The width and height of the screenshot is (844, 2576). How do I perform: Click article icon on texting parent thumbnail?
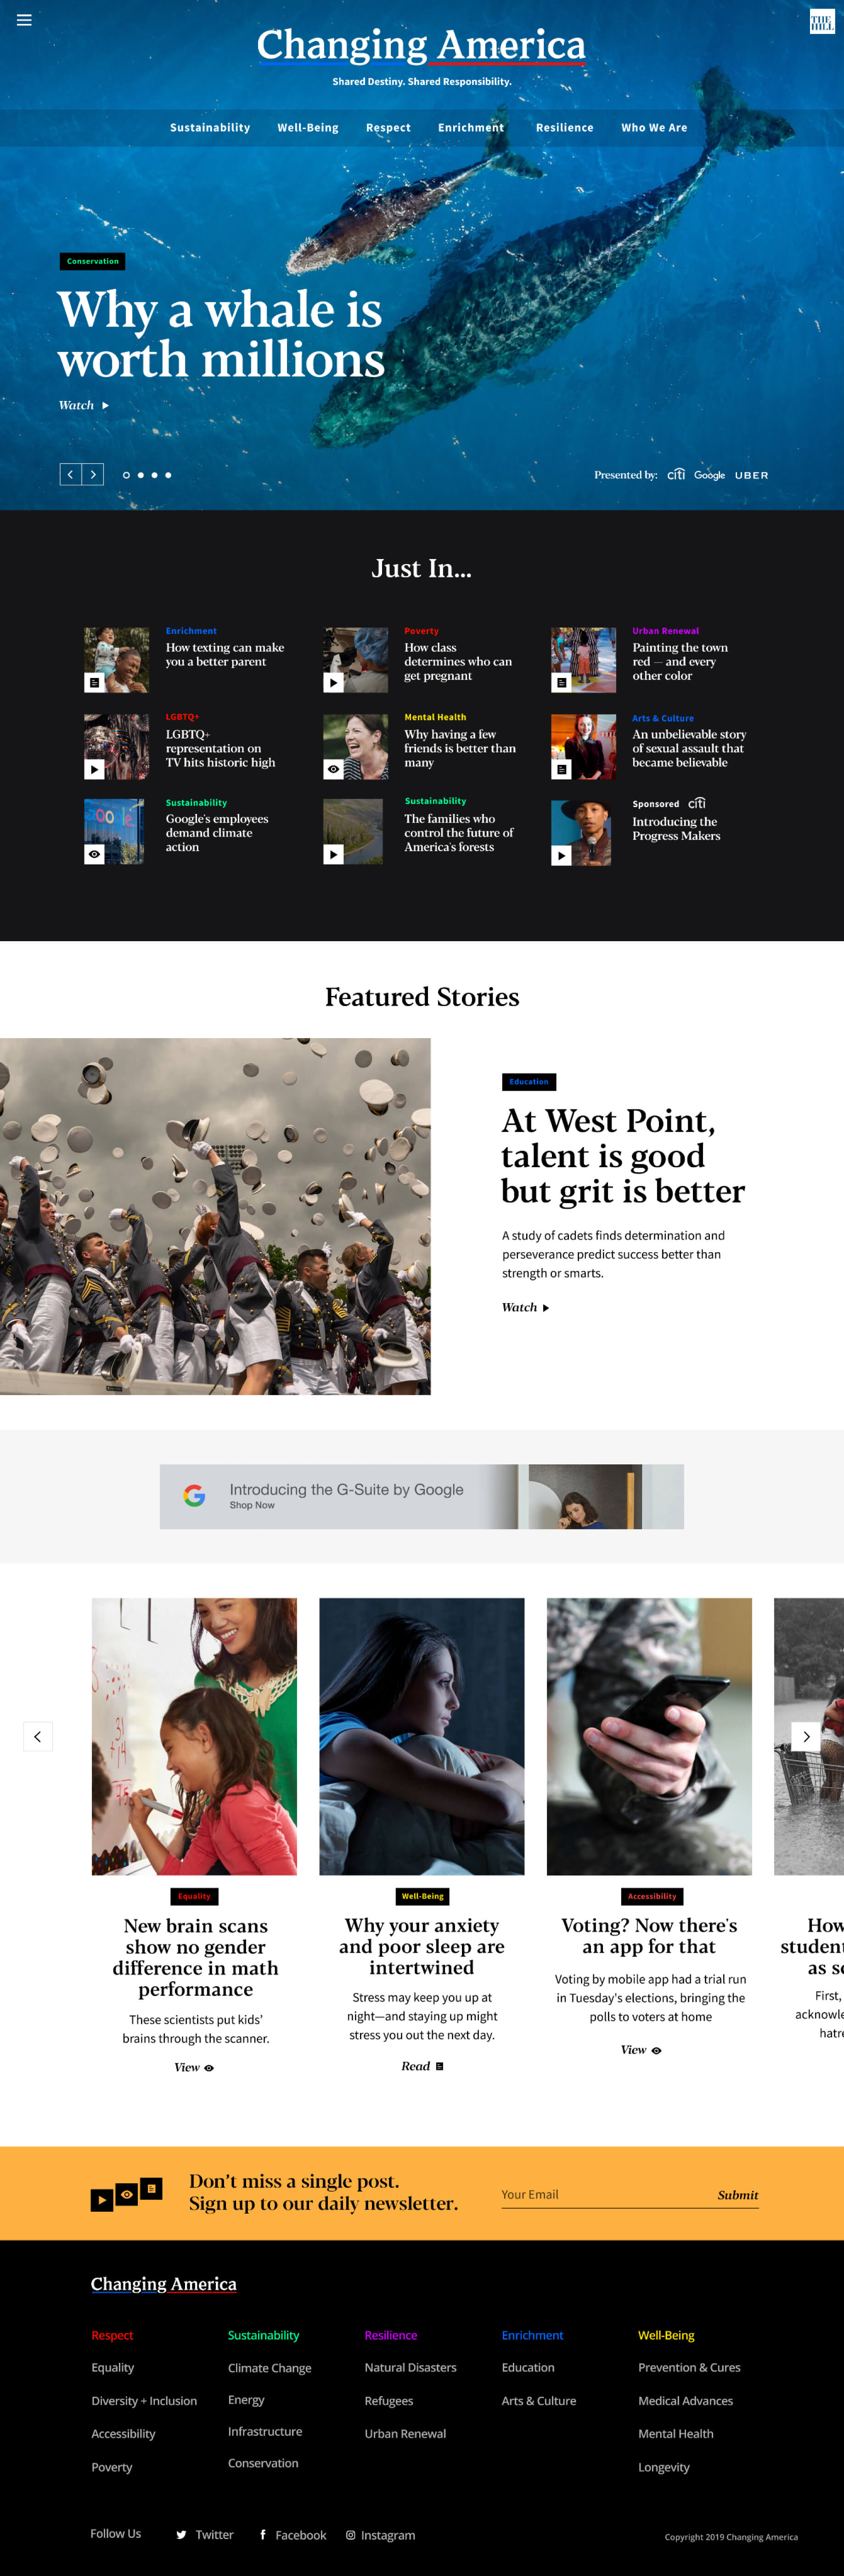(x=94, y=683)
